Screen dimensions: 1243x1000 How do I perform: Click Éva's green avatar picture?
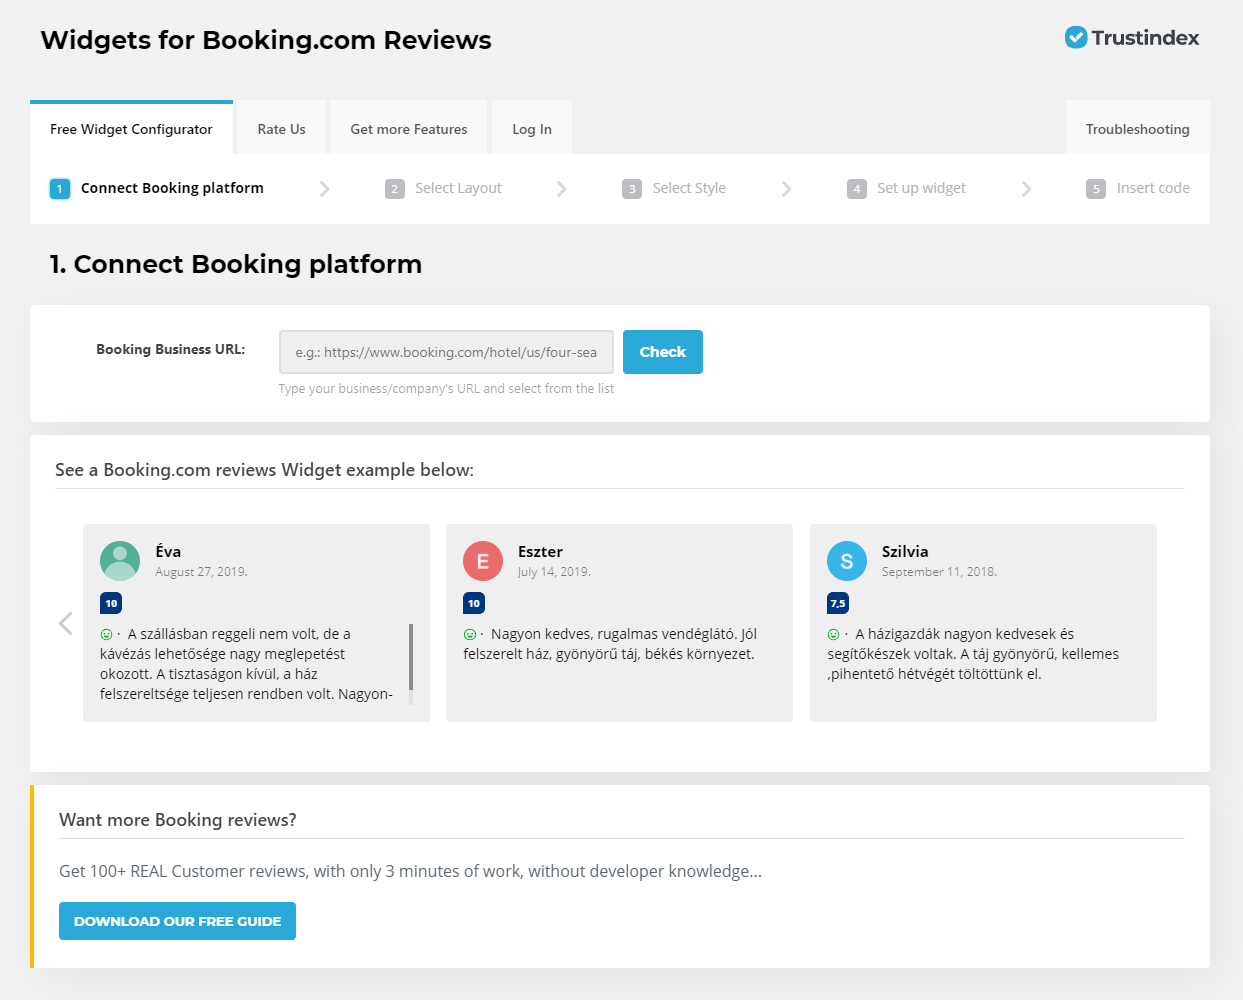120,561
